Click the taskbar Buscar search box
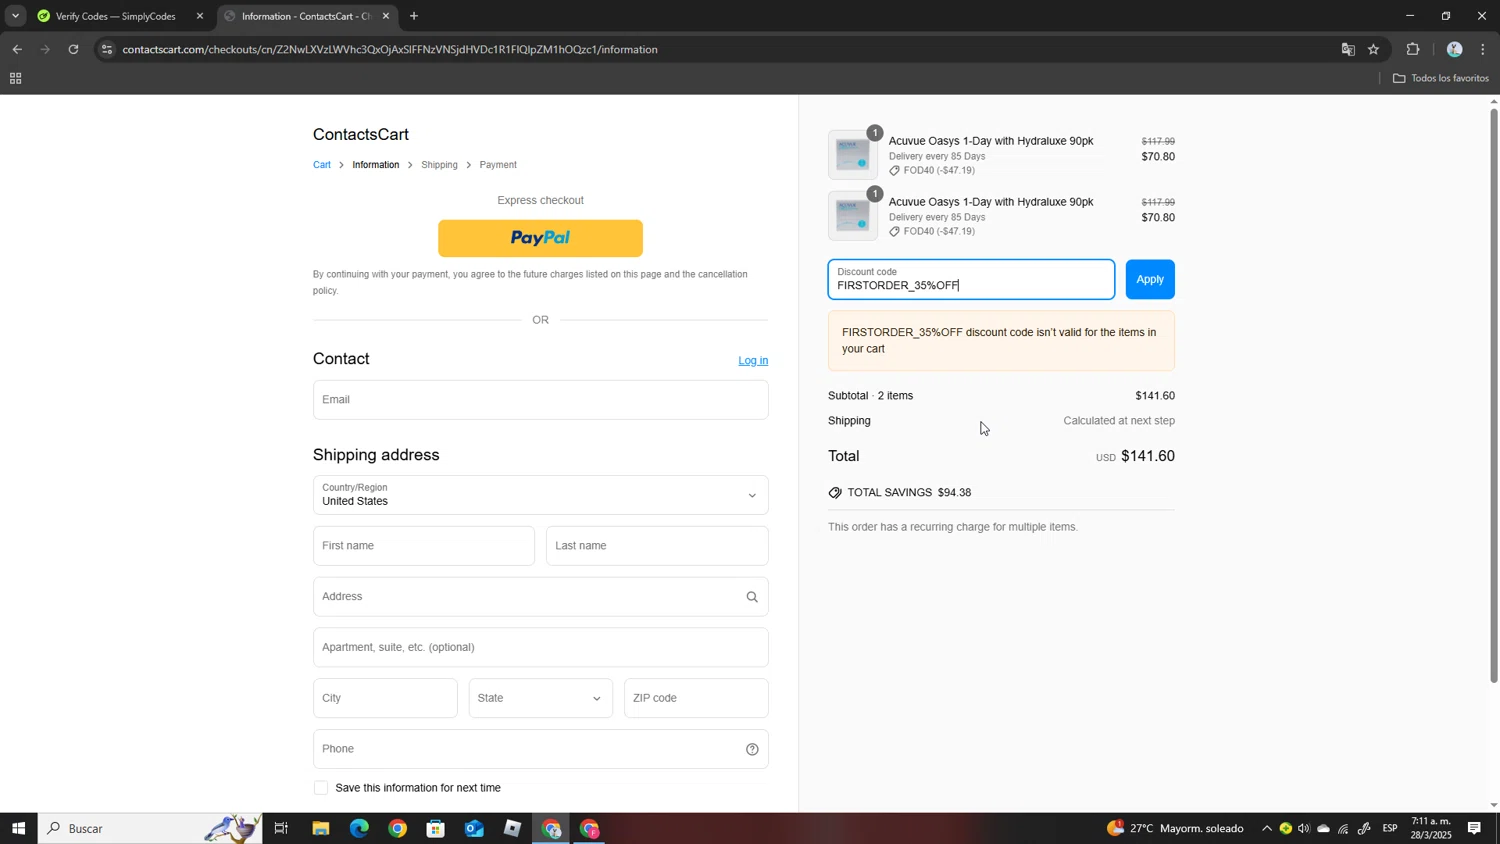Image resolution: width=1500 pixels, height=844 pixels. 150,828
